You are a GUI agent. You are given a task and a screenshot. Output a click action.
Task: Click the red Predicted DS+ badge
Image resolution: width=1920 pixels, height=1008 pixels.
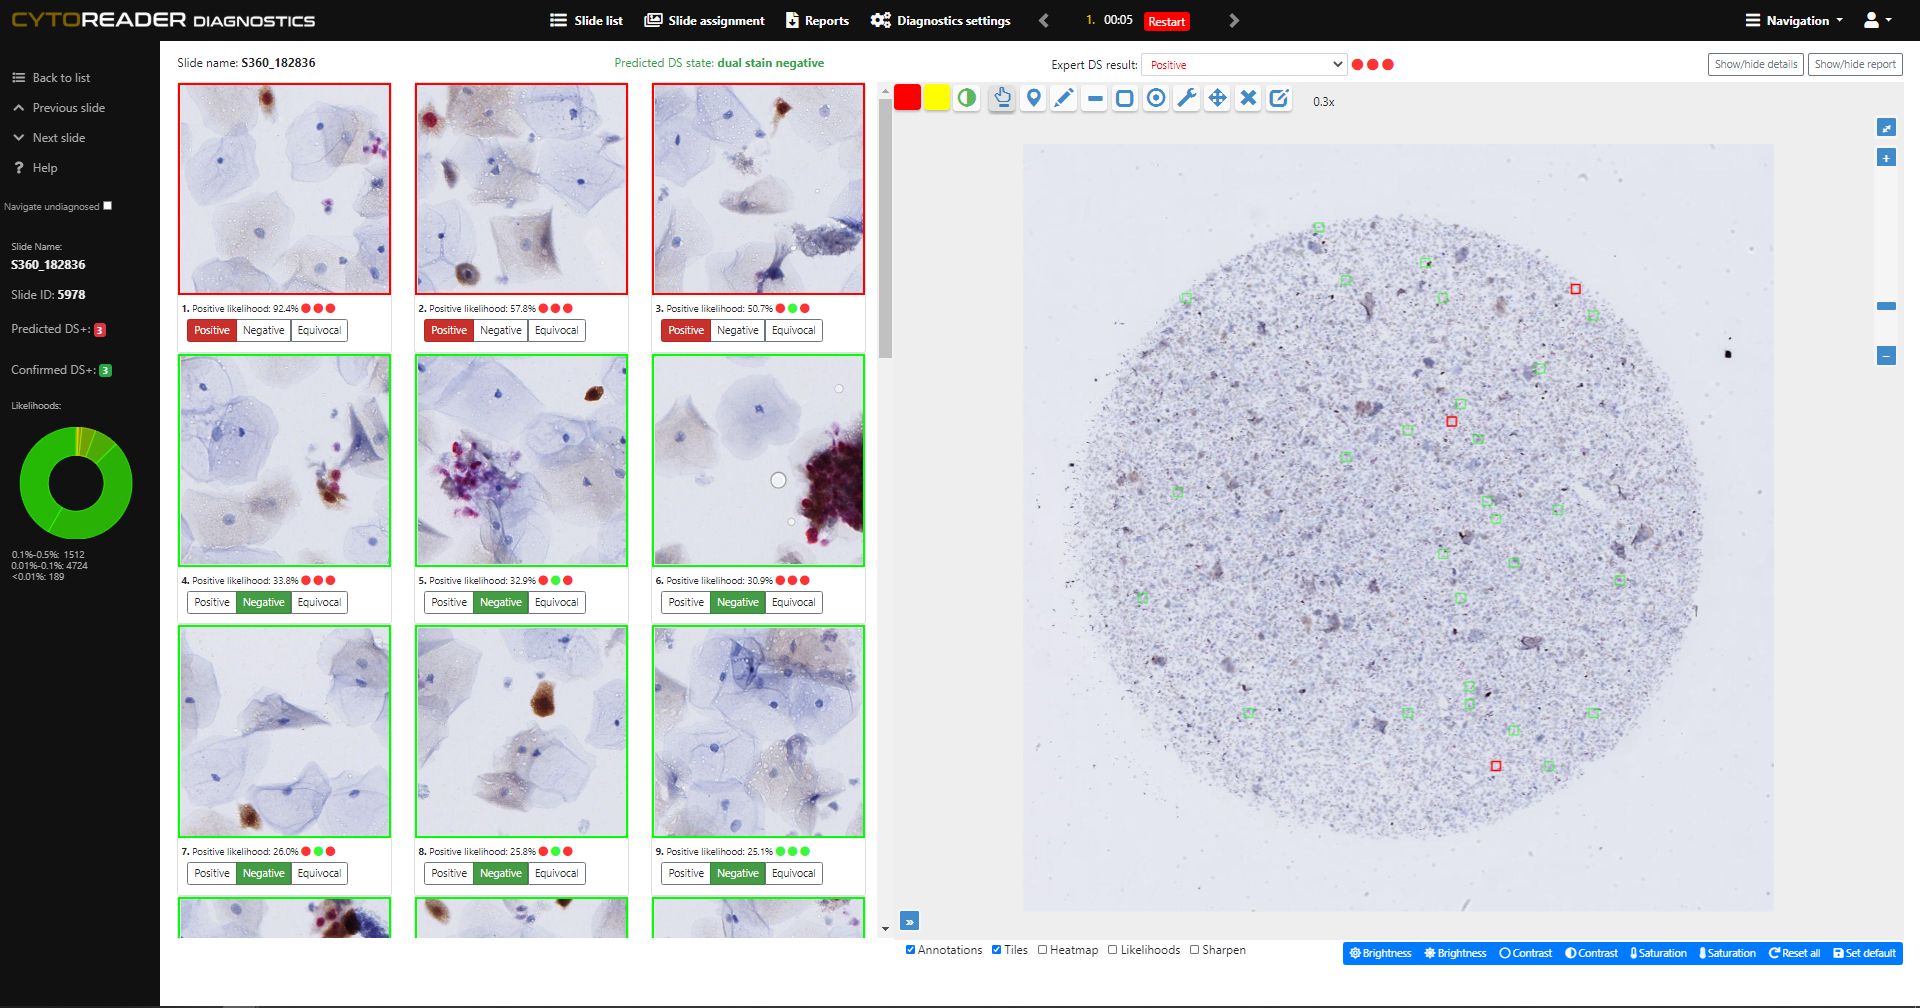pyautogui.click(x=100, y=330)
